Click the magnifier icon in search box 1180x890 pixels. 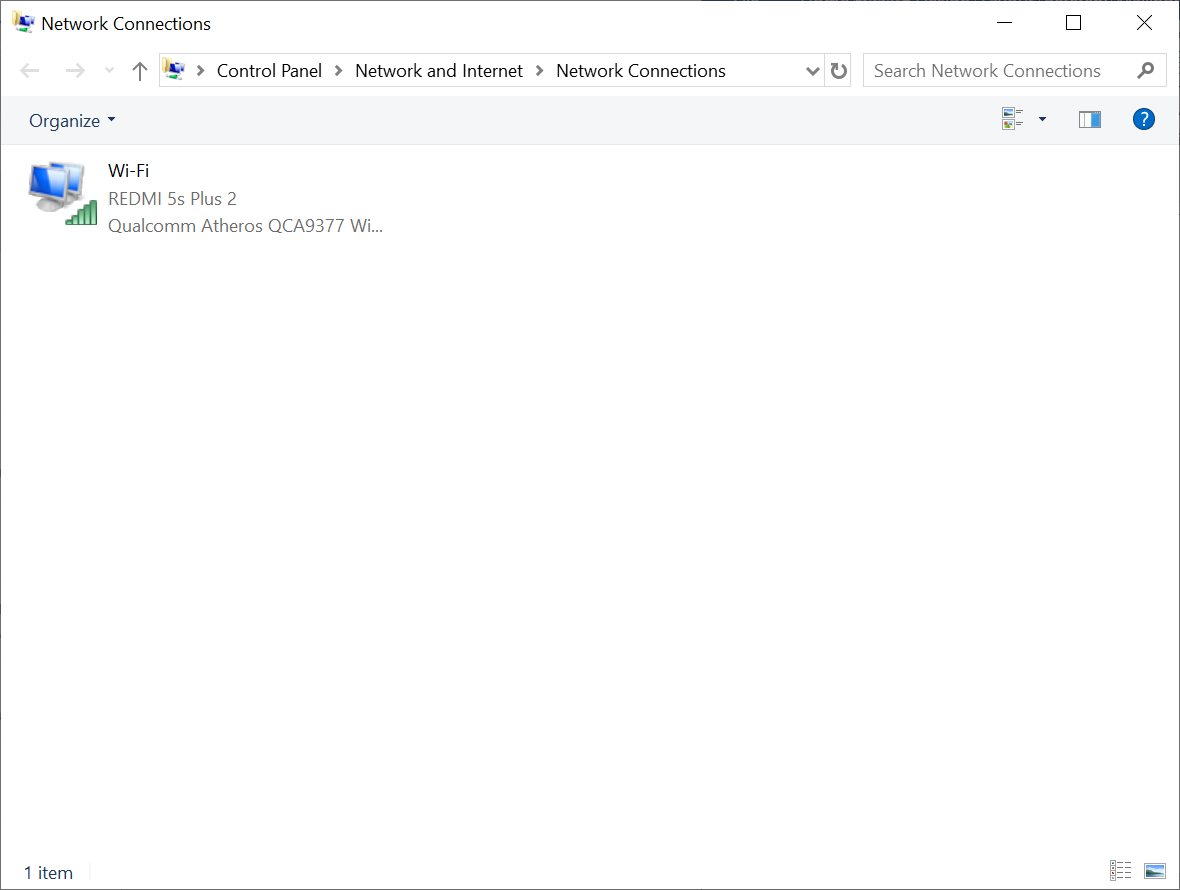[x=1146, y=71]
